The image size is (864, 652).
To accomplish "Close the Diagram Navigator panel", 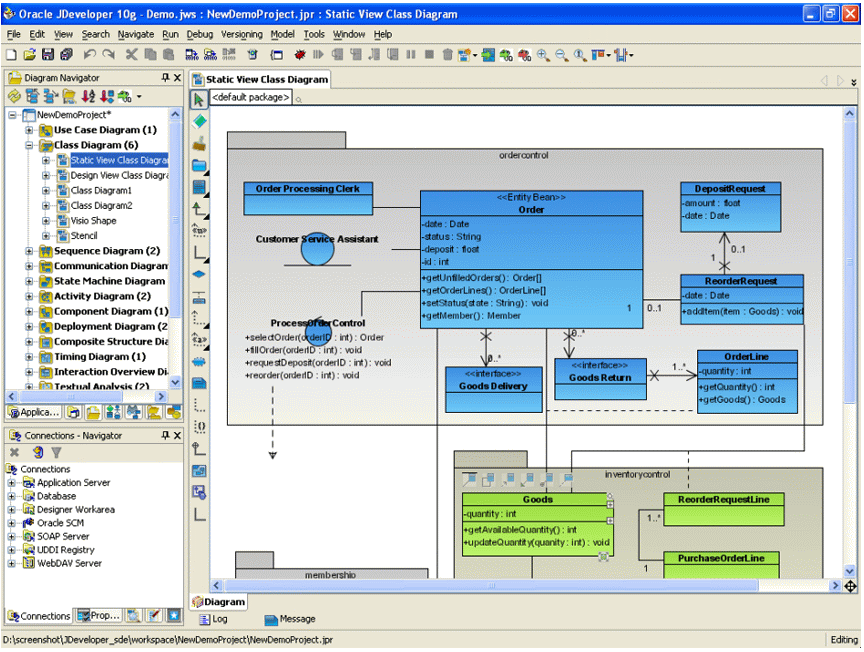I will tap(177, 78).
